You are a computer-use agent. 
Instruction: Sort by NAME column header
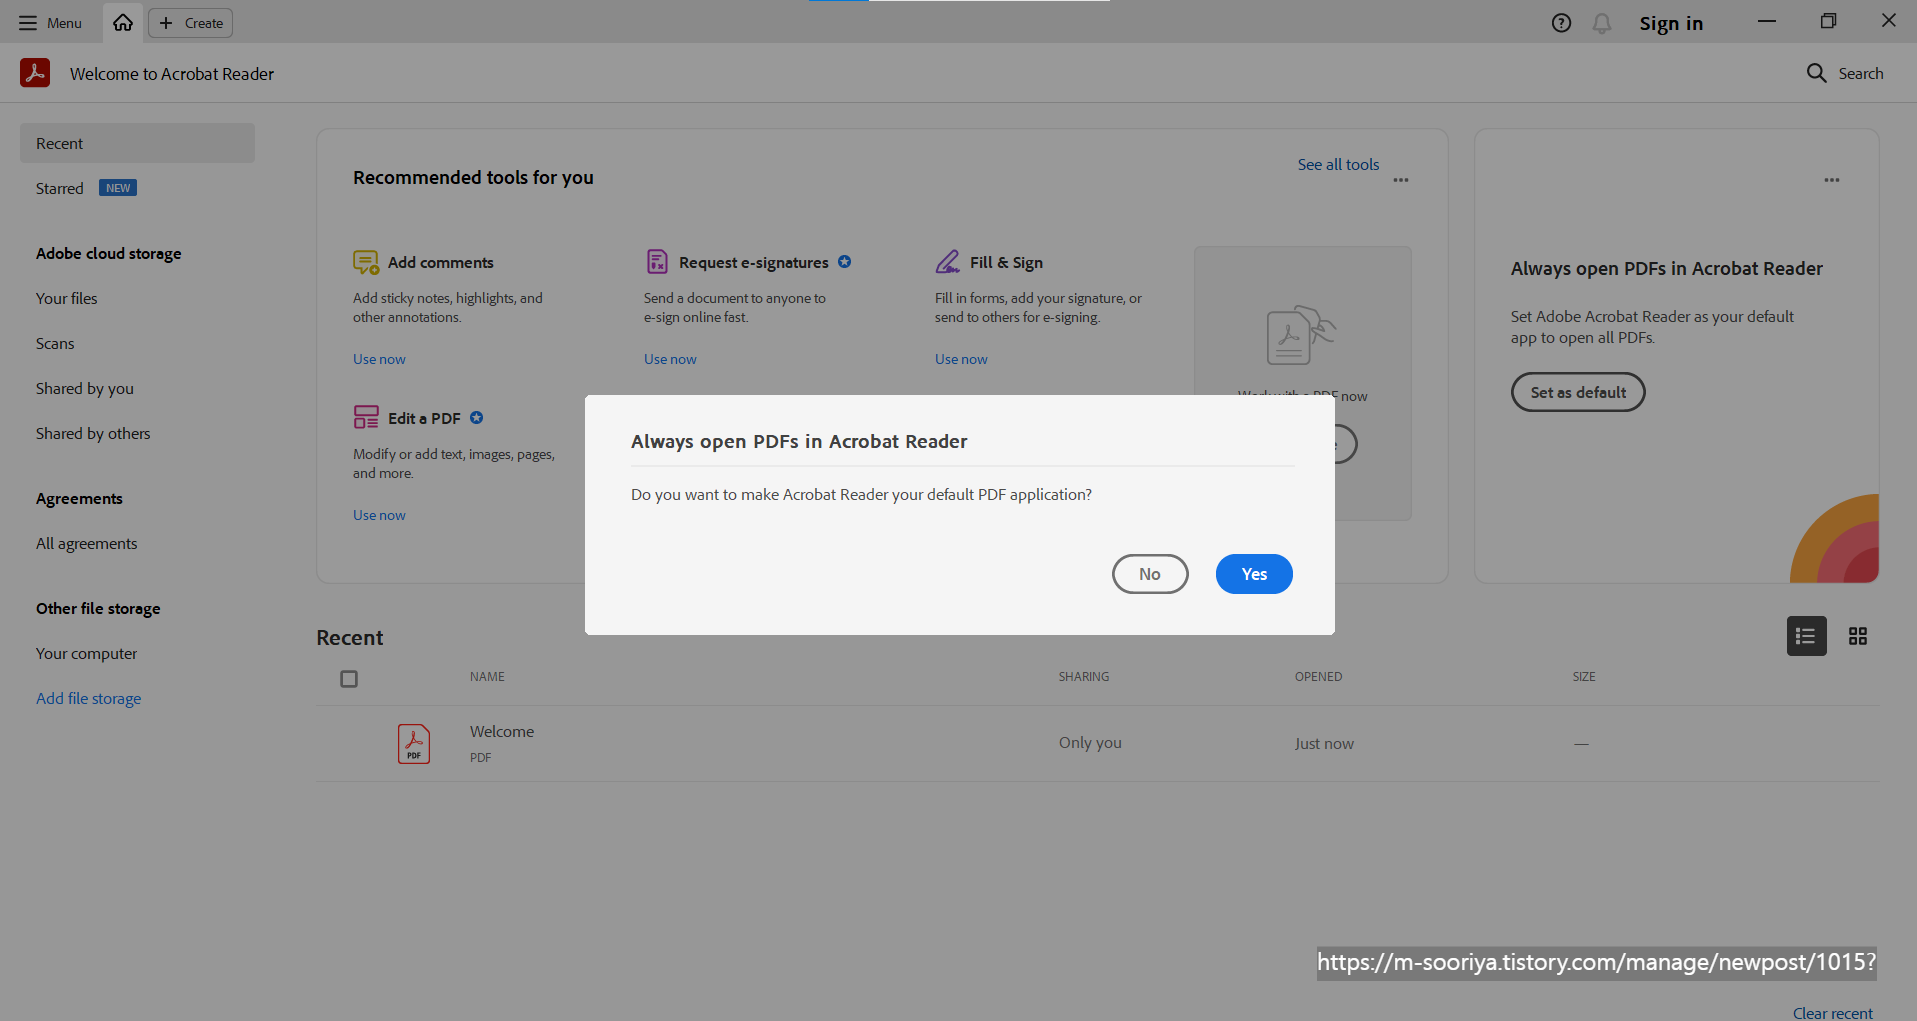(x=487, y=677)
